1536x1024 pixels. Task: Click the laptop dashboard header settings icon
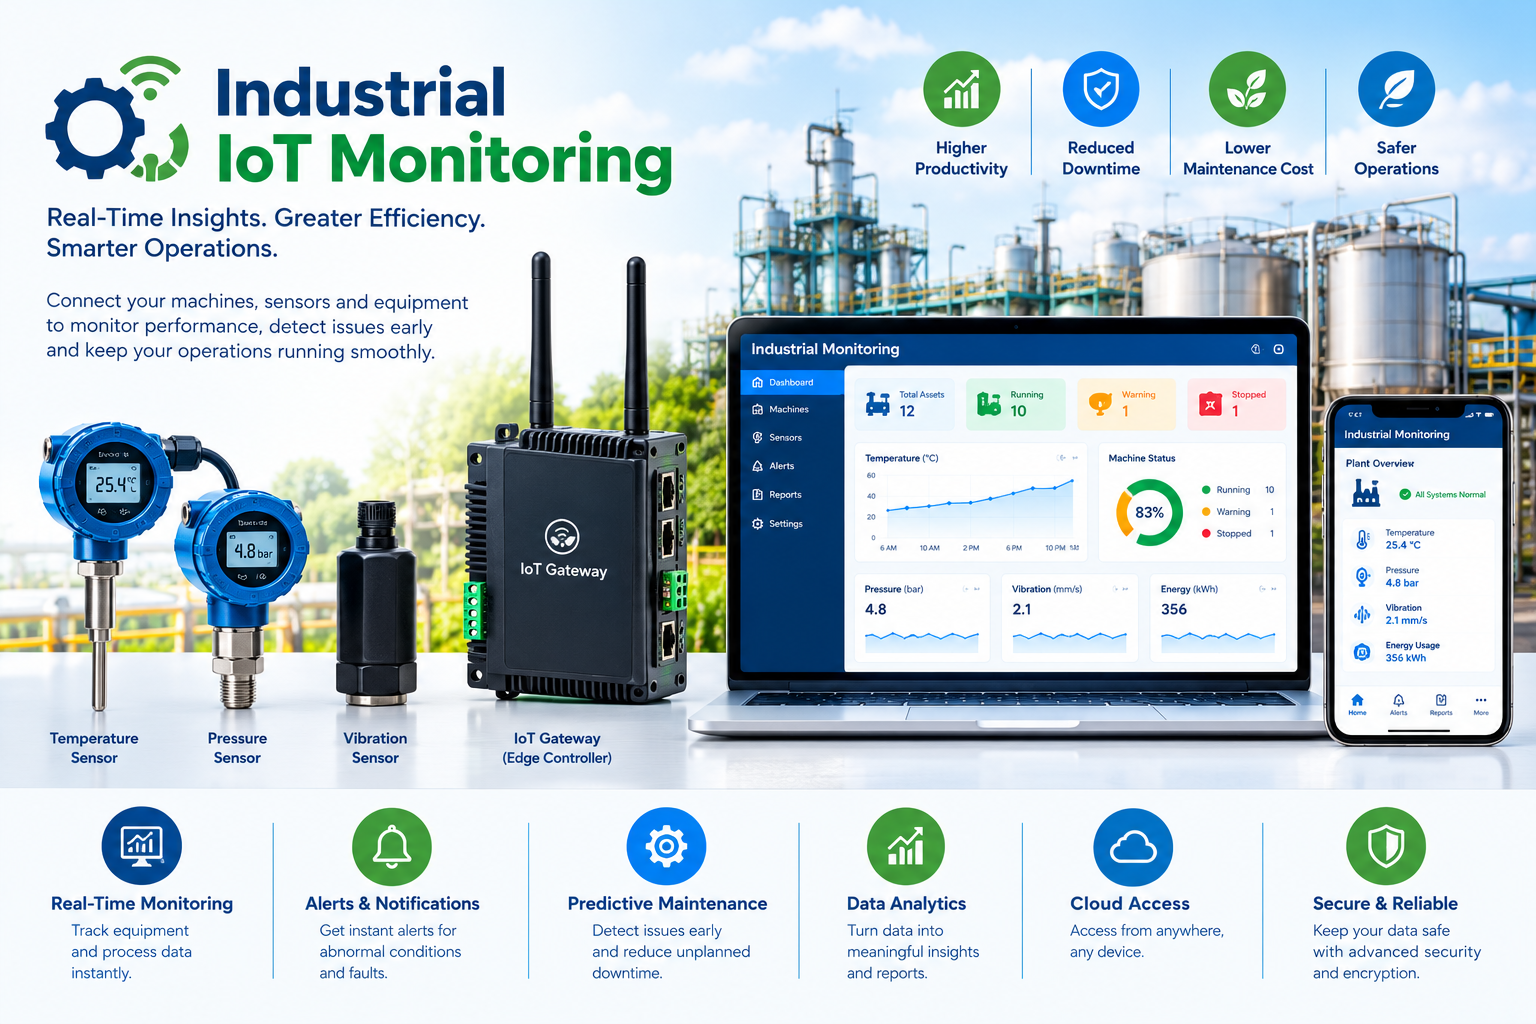[x=1278, y=349]
